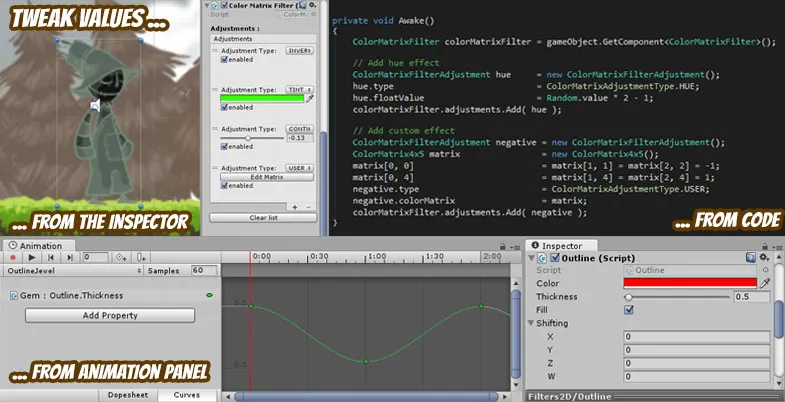Click the Samples field showing 60
This screenshot has height=402, width=785.
(204, 270)
